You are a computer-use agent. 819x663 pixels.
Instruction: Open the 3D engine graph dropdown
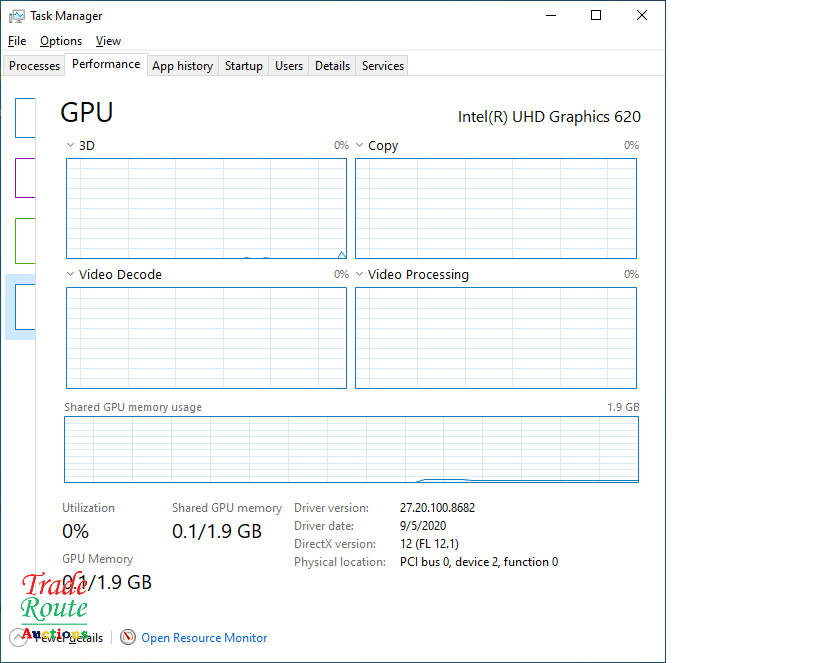(x=71, y=146)
